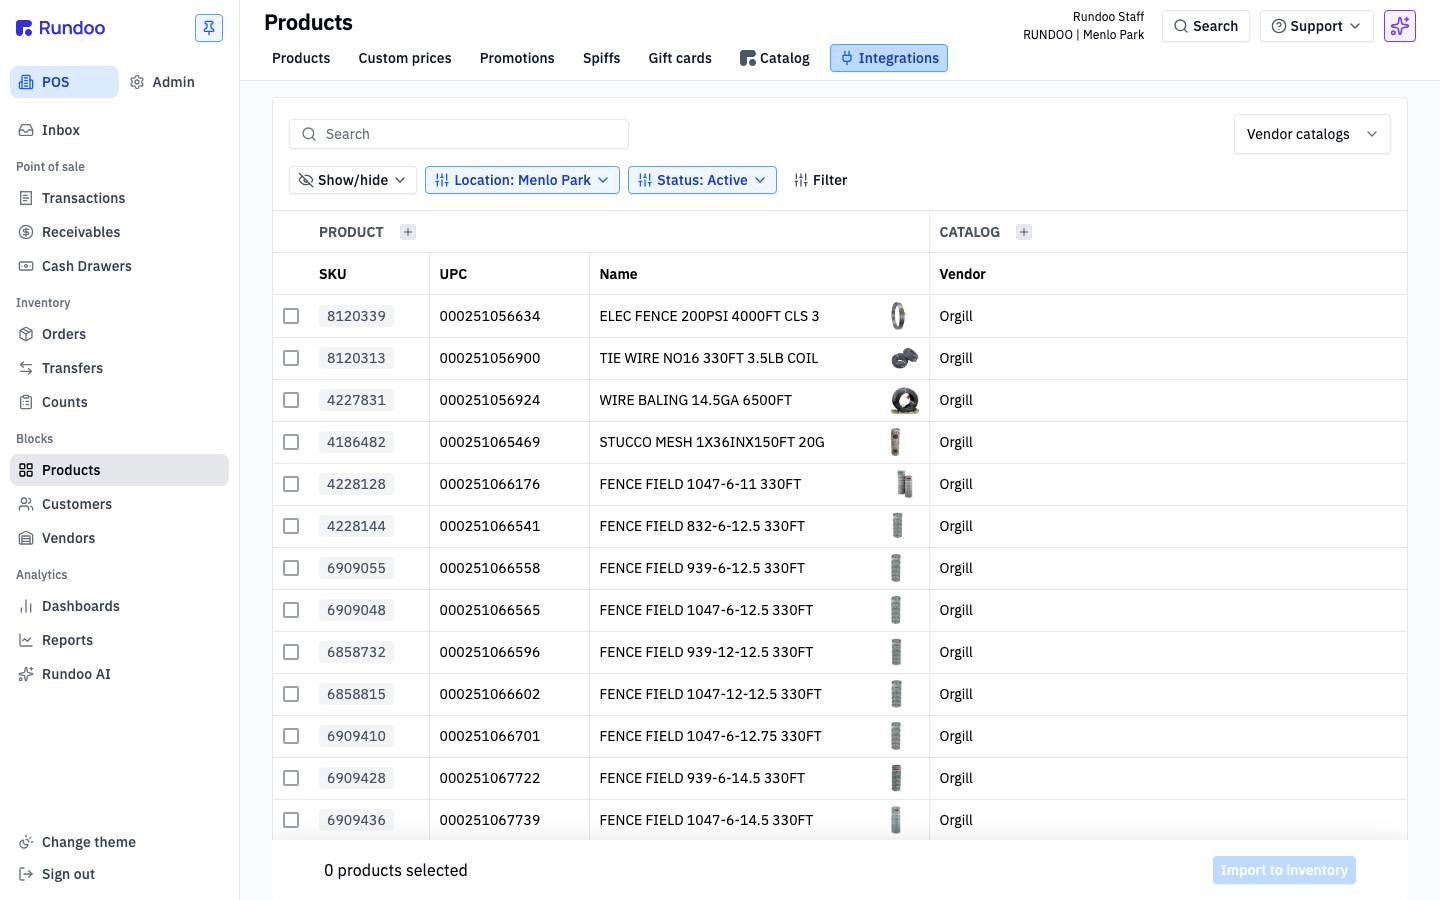Switch to Gift cards tab
1440x900 pixels.
[680, 58]
